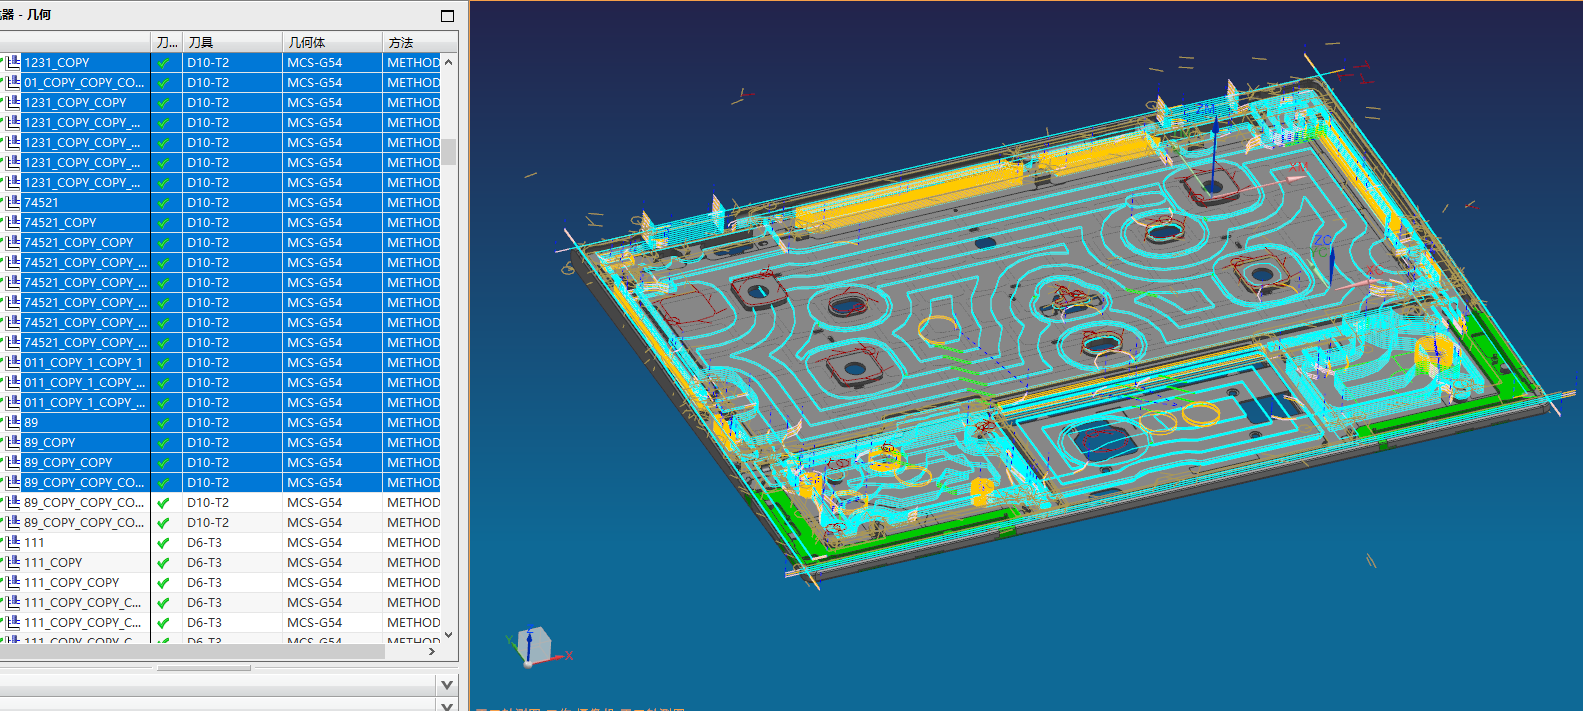Viewport: 1583px width, 711px height.
Task: Expand the first collapsed section below the operation list
Action: tap(447, 685)
